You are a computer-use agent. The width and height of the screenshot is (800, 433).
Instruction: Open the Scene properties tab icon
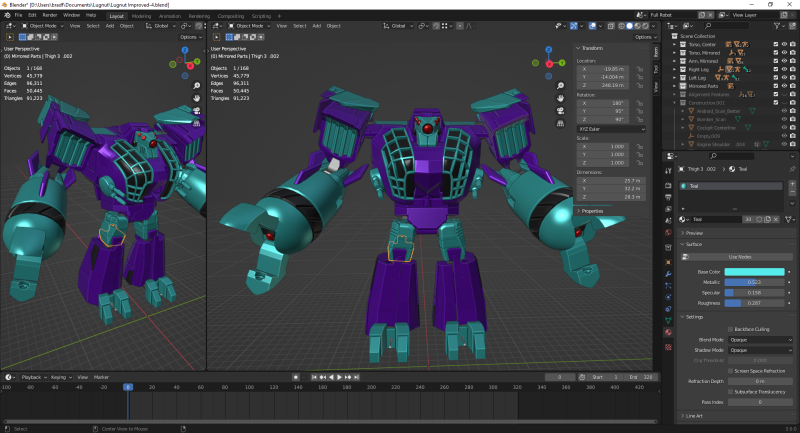click(668, 220)
